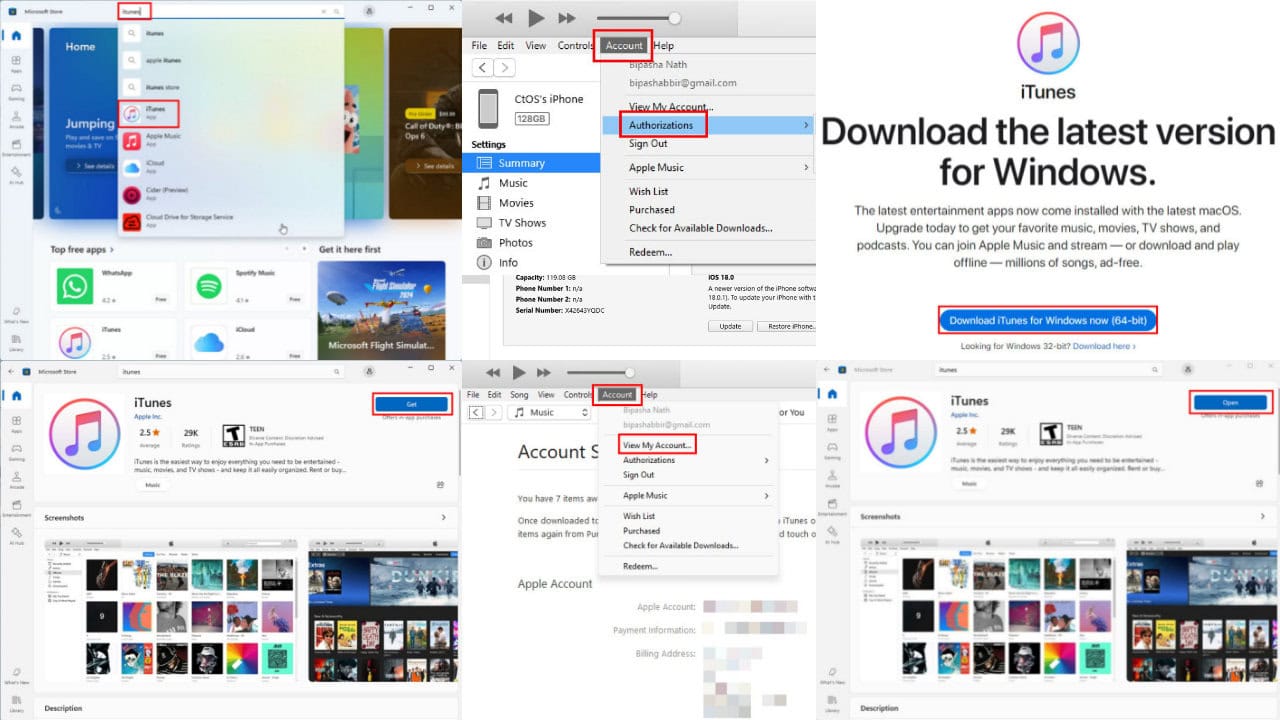
Task: Expand the highlighted Authorizations submenu
Action: pos(661,125)
